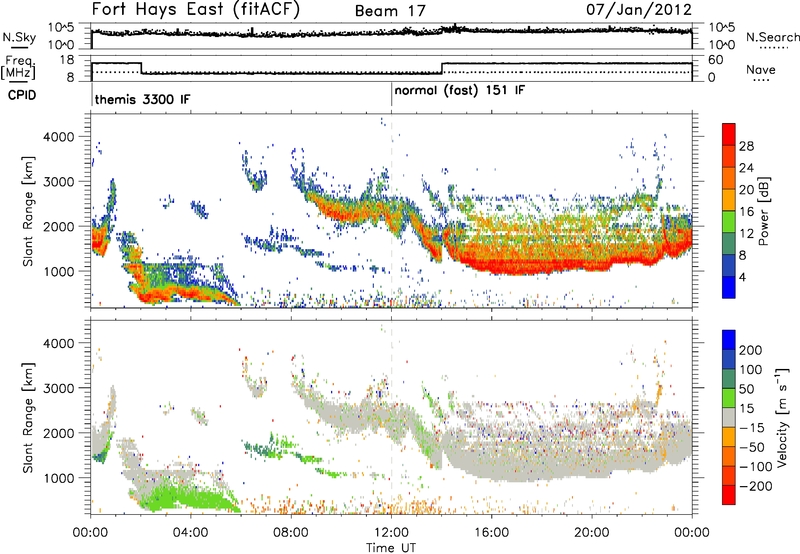Click the red swatch on Power colorbar
Viewport: 800px width, 554px height.
pos(729,135)
